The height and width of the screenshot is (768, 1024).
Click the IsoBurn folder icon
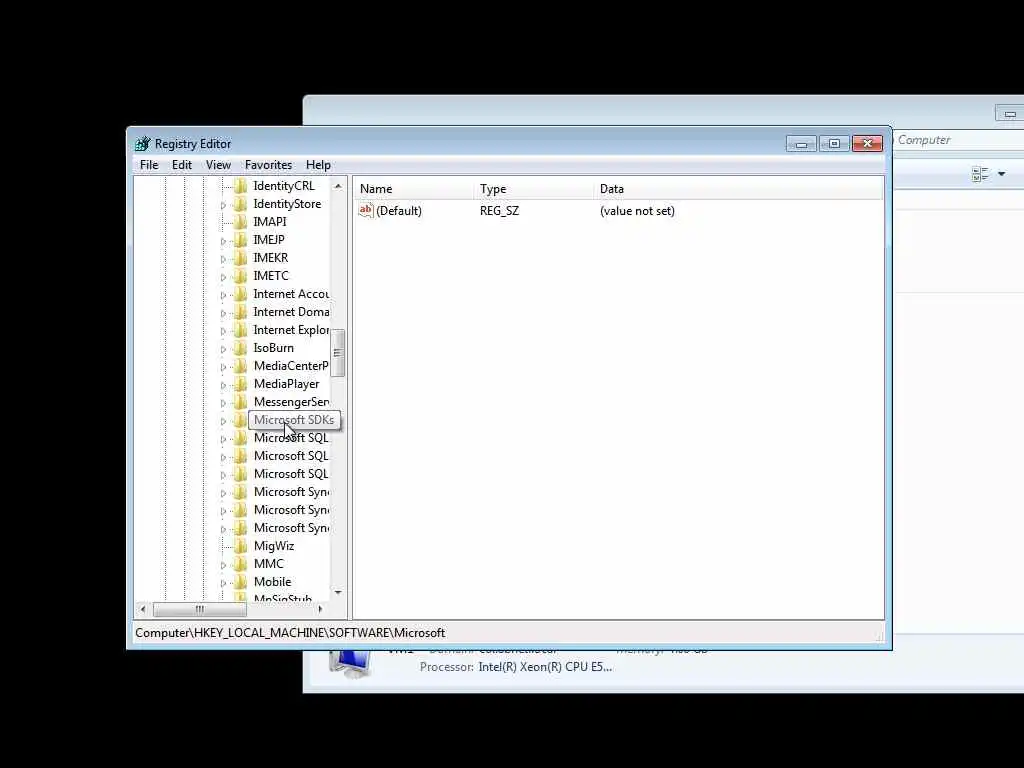pyautogui.click(x=240, y=348)
